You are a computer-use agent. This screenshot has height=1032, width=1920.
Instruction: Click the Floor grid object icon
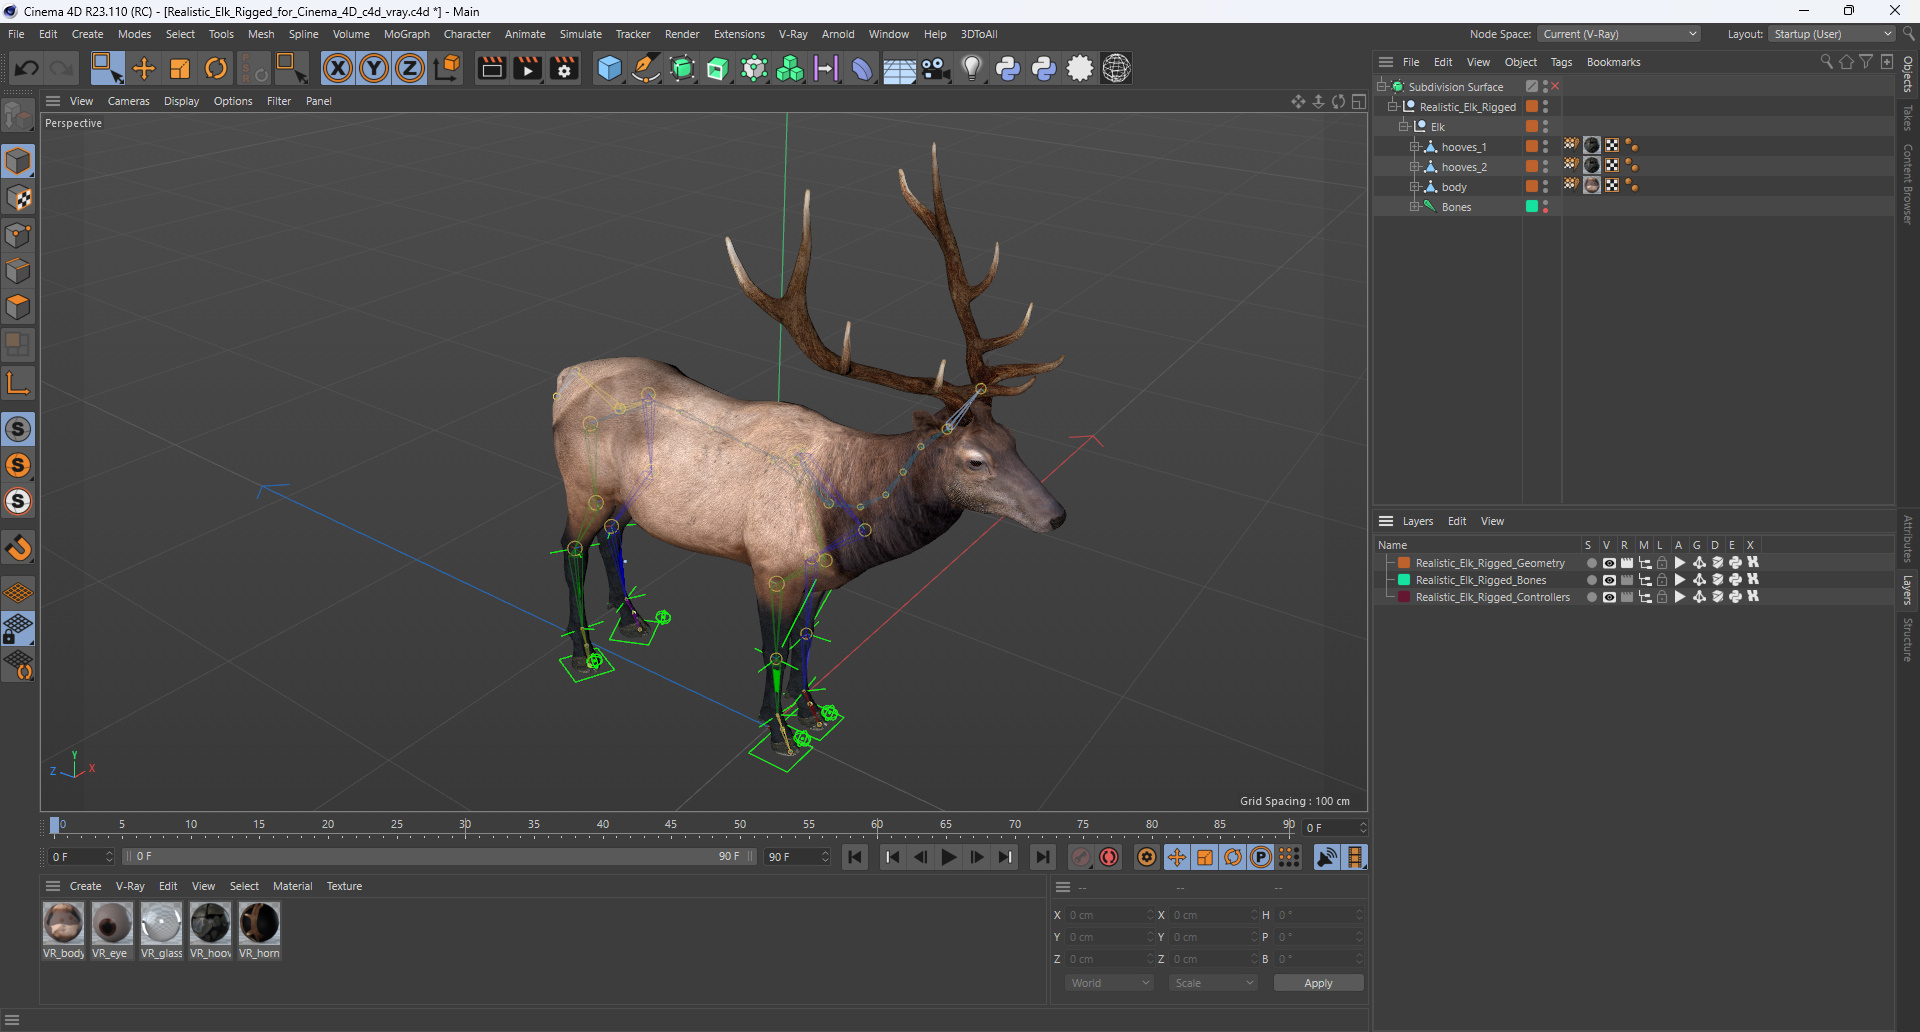coord(898,68)
